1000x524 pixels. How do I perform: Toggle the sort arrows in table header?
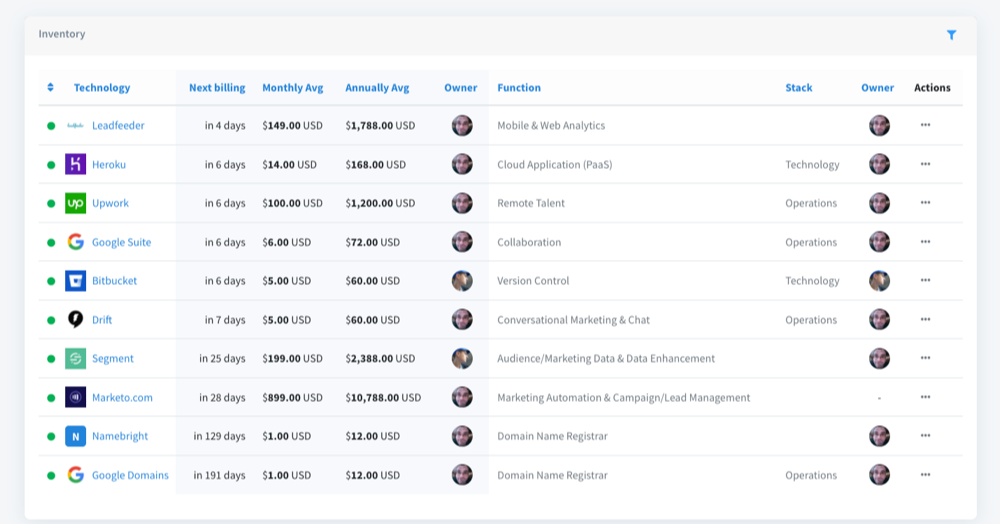(x=50, y=88)
